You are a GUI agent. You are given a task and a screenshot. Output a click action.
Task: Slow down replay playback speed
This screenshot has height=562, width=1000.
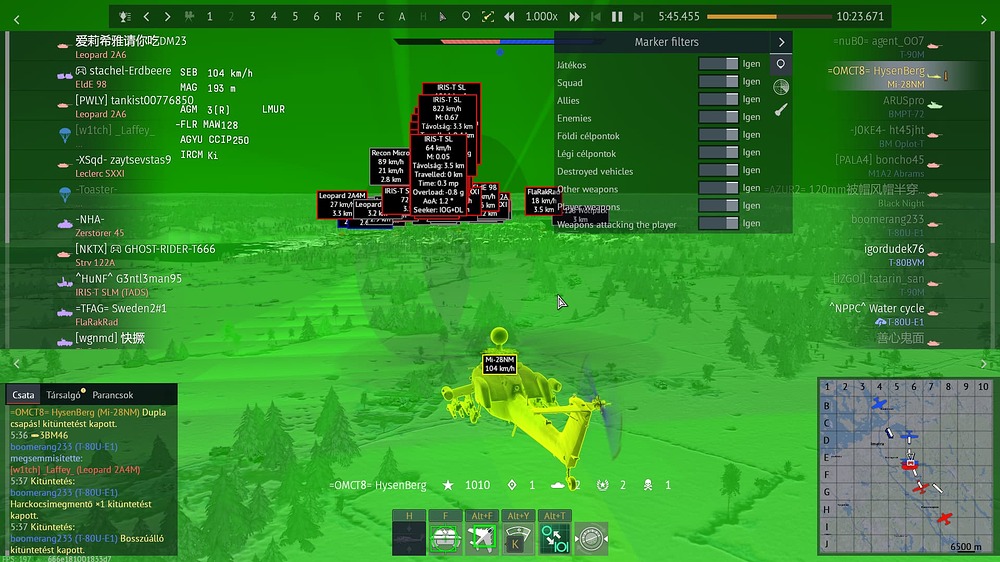[x=509, y=17]
